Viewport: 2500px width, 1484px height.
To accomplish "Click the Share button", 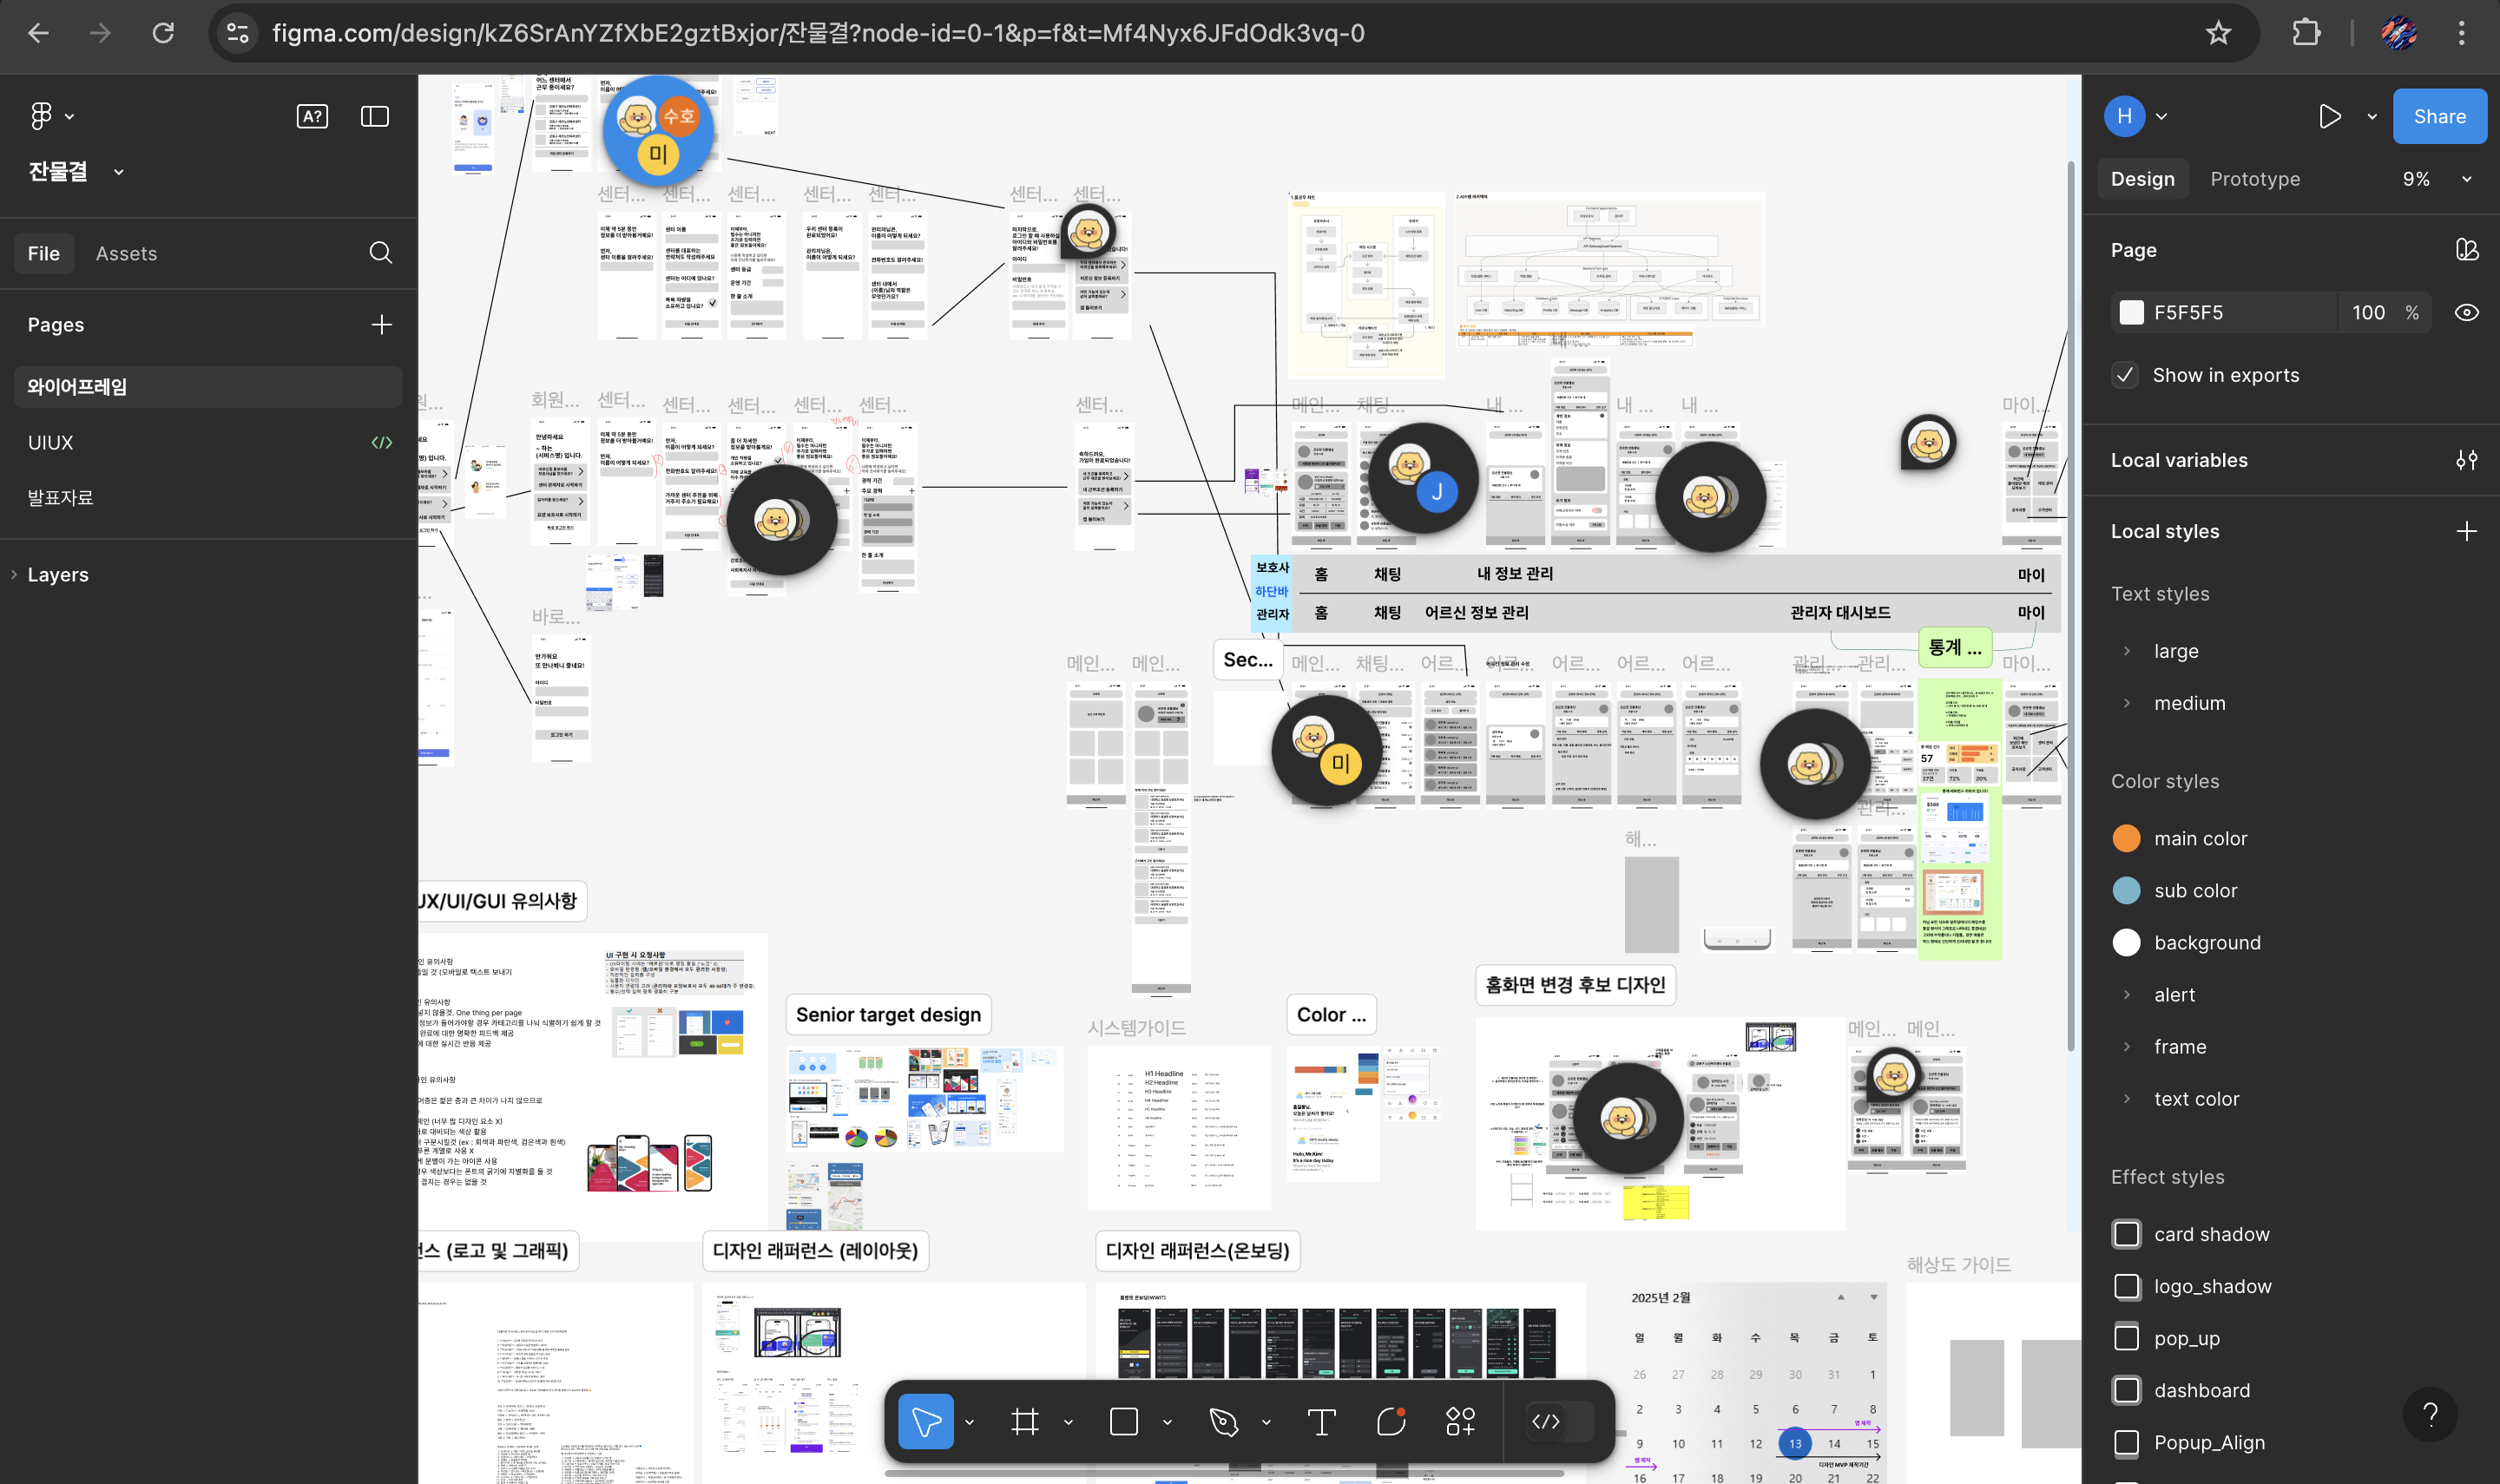I will pyautogui.click(x=2438, y=116).
